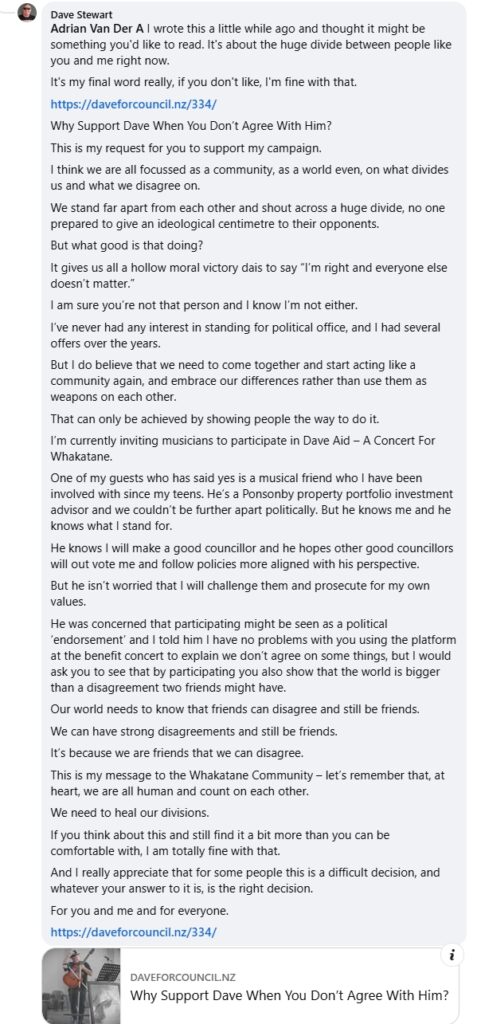Open the link preview card article title
This screenshot has width=477, height=1024.
(289, 995)
